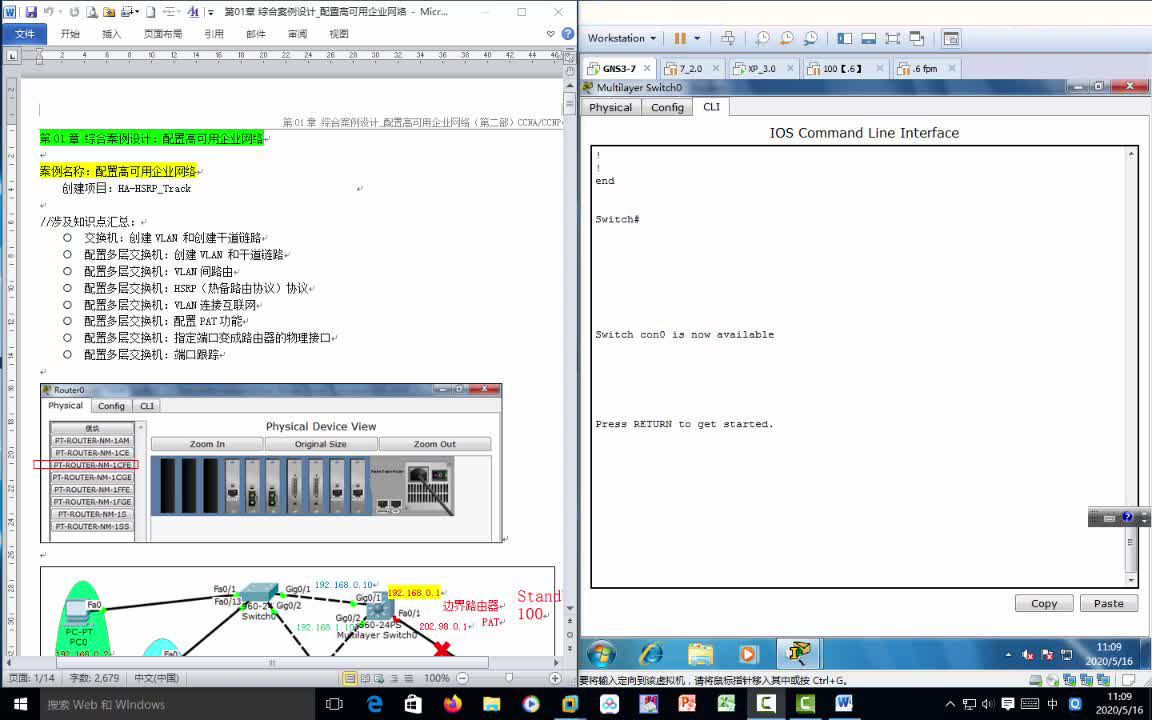Viewport: 1152px width, 720px height.
Task: Open the Workstation dropdown menu
Action: 621,39
